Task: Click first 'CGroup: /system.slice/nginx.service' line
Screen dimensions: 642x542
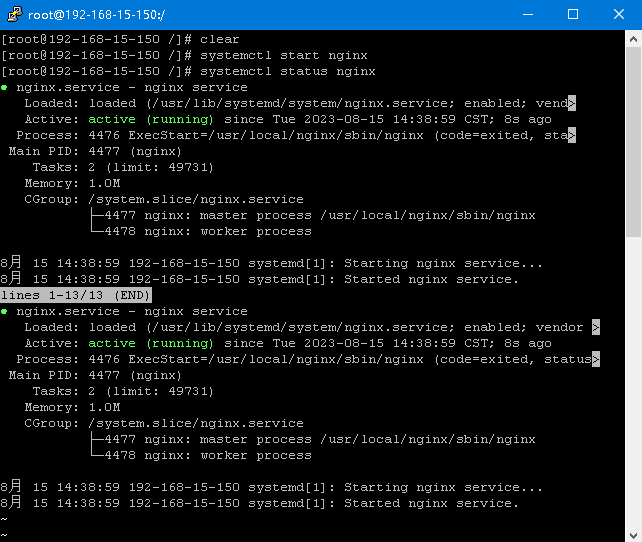Action: click(x=164, y=199)
